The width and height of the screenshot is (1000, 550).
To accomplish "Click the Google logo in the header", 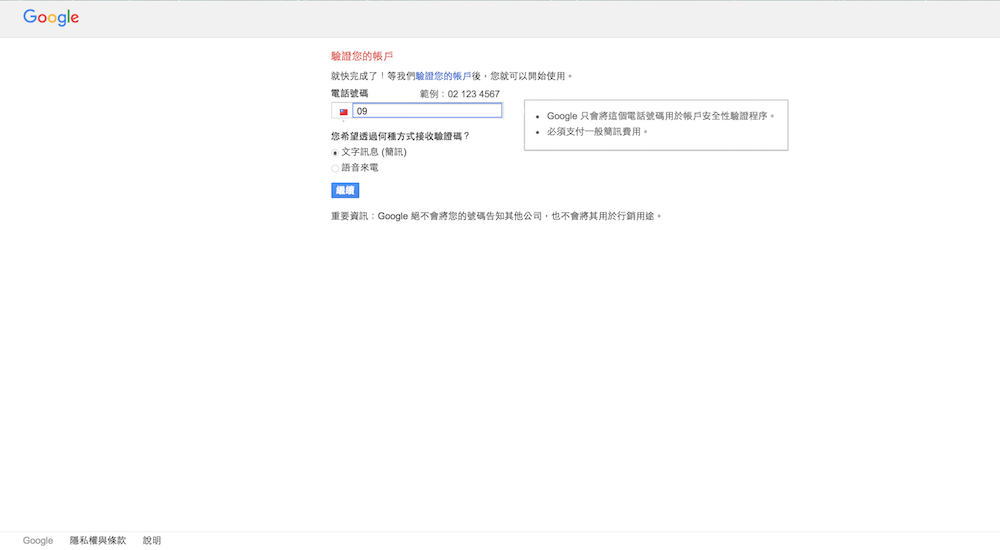I will pyautogui.click(x=51, y=18).
